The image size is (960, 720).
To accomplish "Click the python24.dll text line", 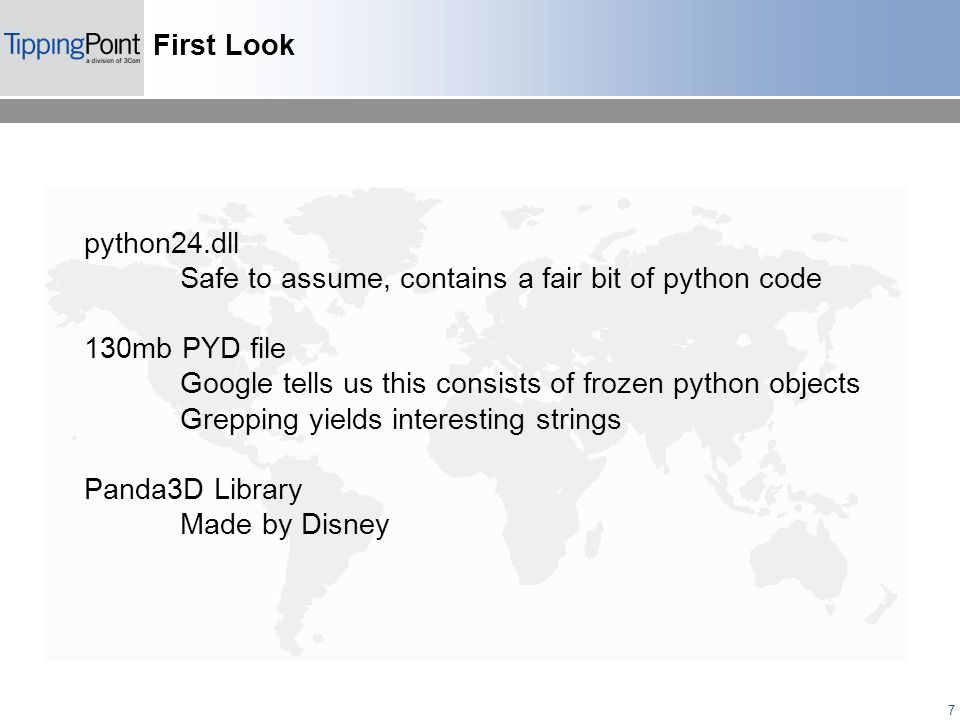I will click(161, 244).
